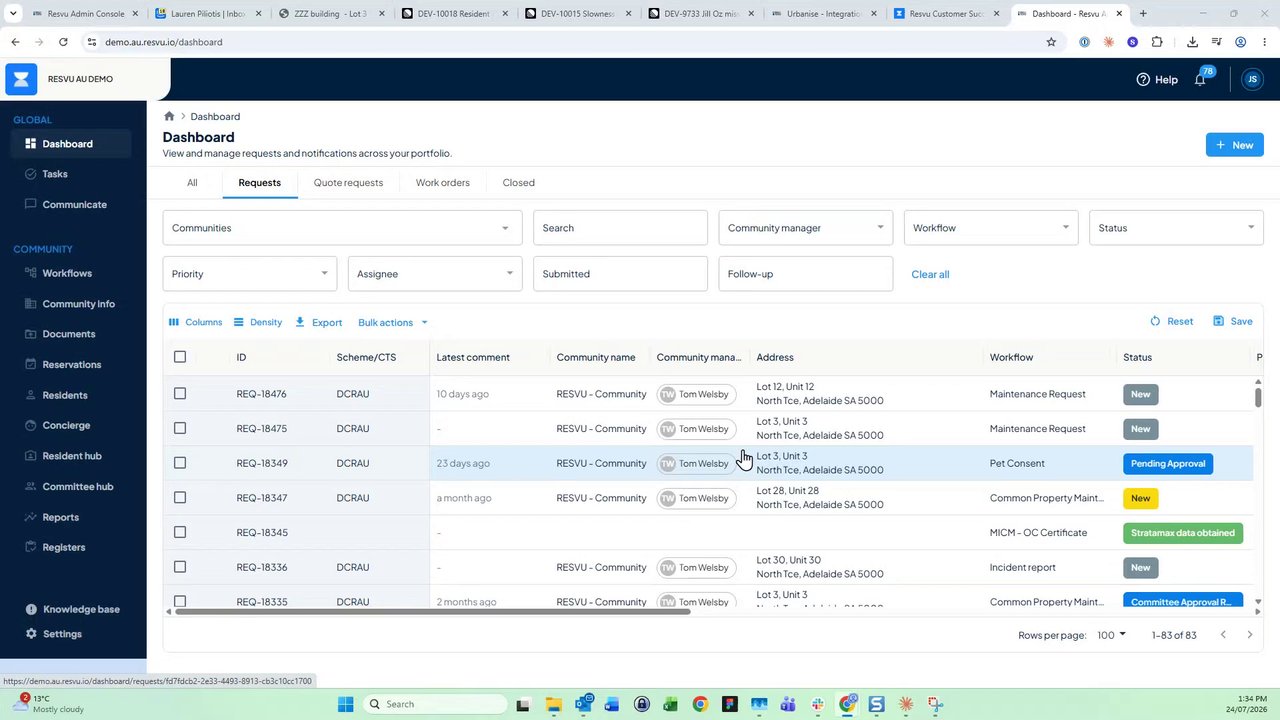This screenshot has width=1280, height=720.
Task: Click the Resvu logo icon
Action: [21, 79]
